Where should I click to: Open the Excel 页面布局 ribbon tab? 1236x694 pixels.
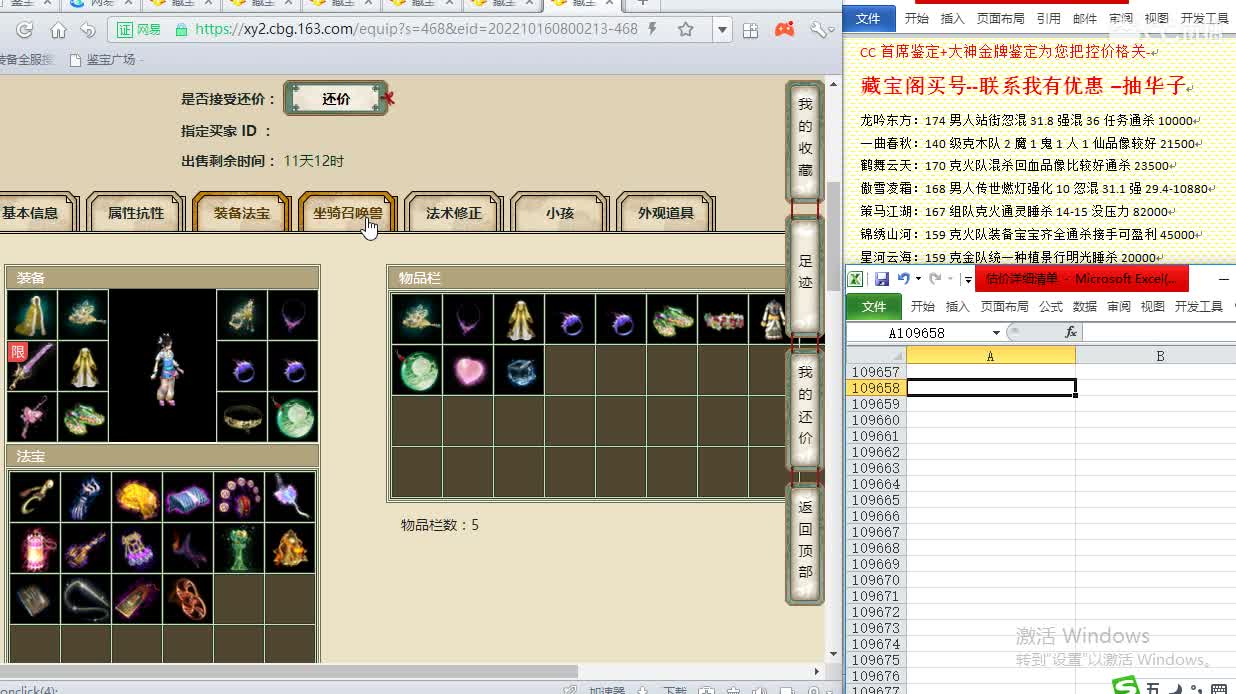point(1004,307)
